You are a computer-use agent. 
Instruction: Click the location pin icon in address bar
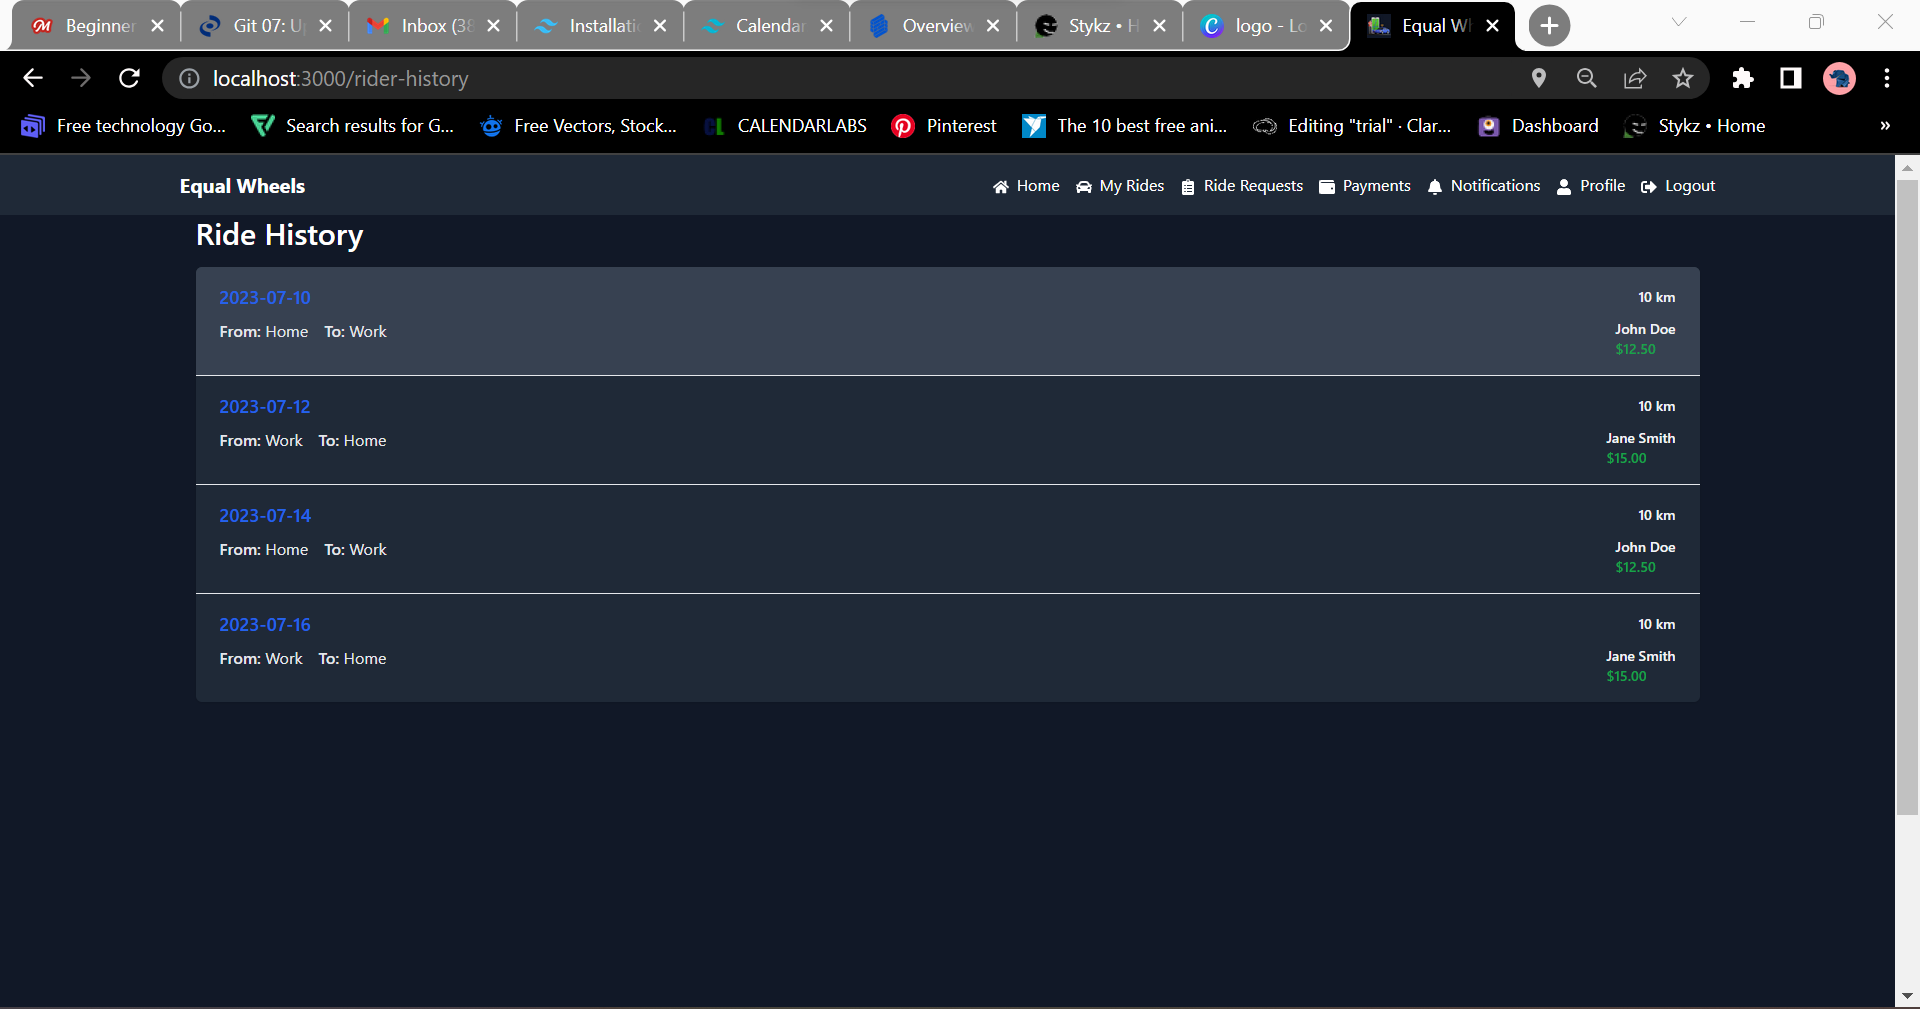coord(1539,78)
